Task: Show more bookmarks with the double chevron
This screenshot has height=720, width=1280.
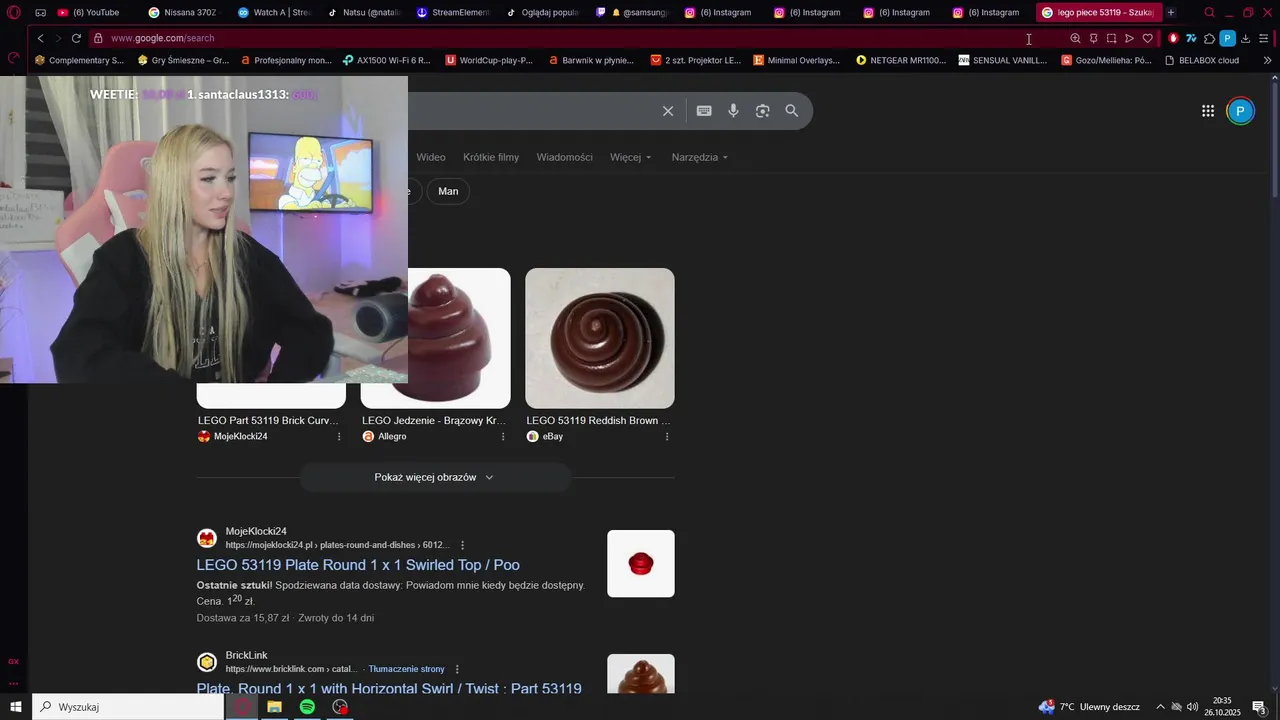Action: 1267,60
